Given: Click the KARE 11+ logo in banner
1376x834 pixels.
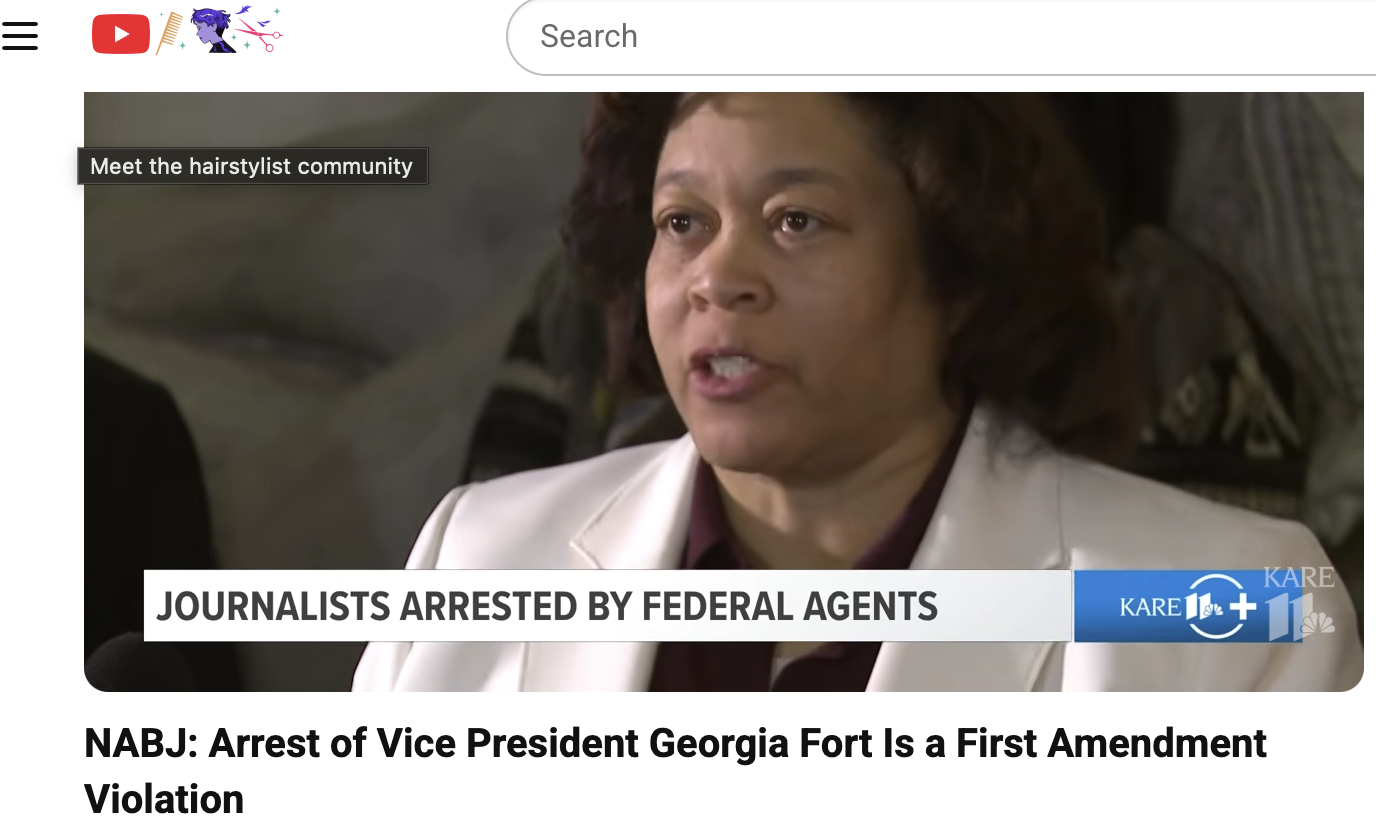Looking at the screenshot, I should [1187, 606].
